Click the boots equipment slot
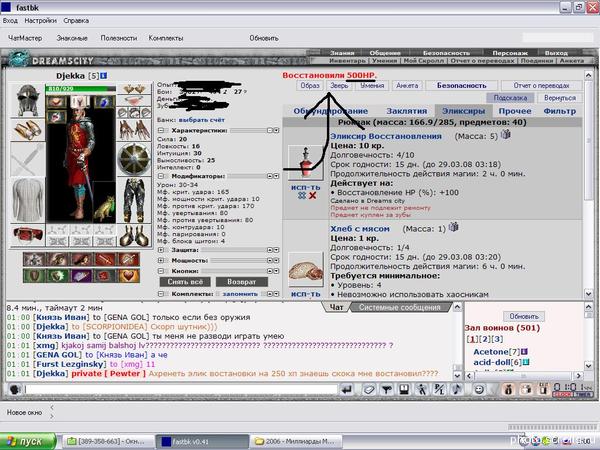Viewport: 600px width, 450px height. pos(134,235)
